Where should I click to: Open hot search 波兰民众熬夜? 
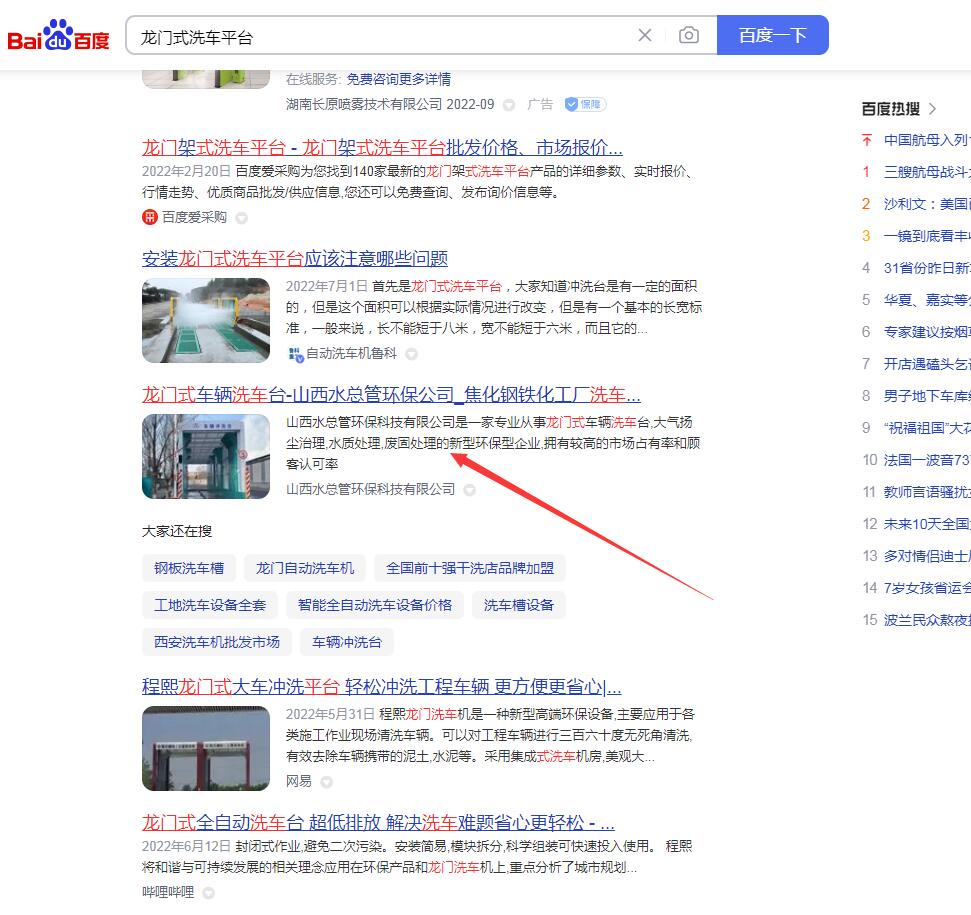(x=927, y=620)
